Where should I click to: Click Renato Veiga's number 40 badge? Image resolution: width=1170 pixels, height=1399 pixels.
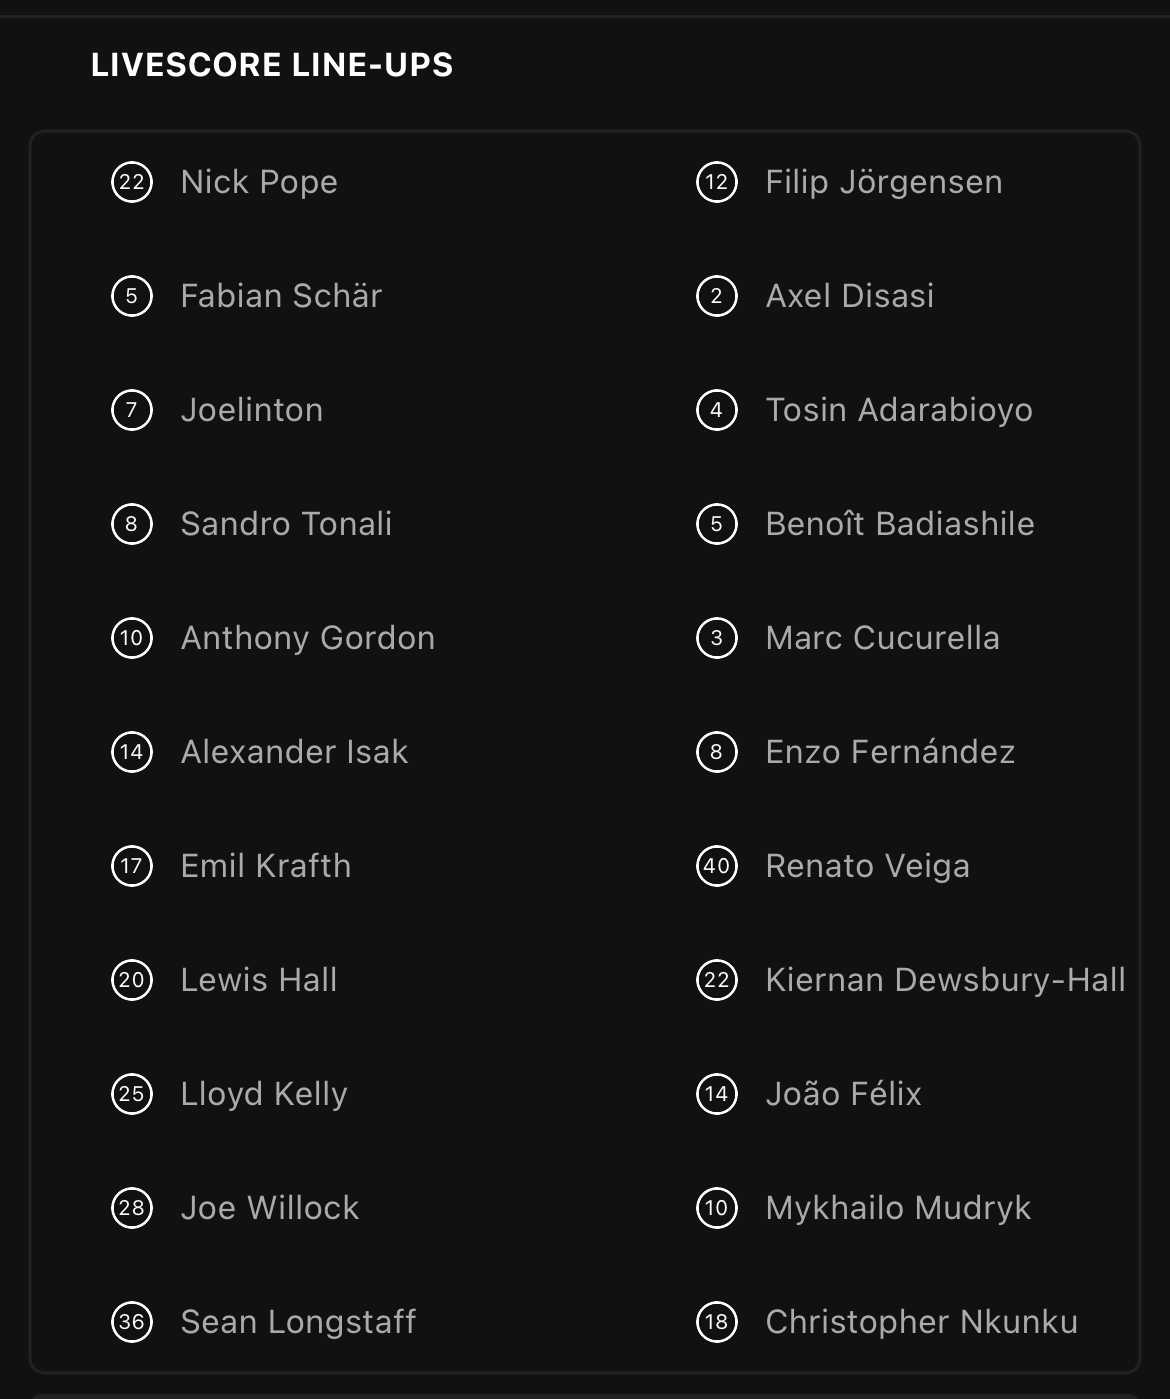tap(717, 866)
